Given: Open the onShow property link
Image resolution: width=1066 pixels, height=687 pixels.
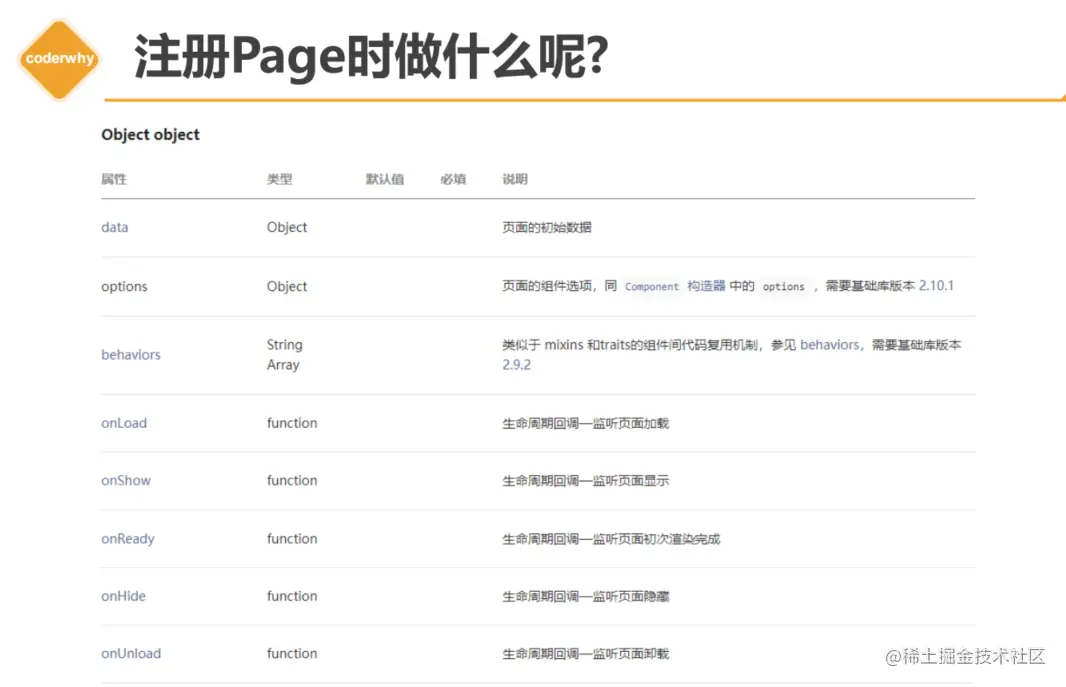Looking at the screenshot, I should (x=126, y=480).
